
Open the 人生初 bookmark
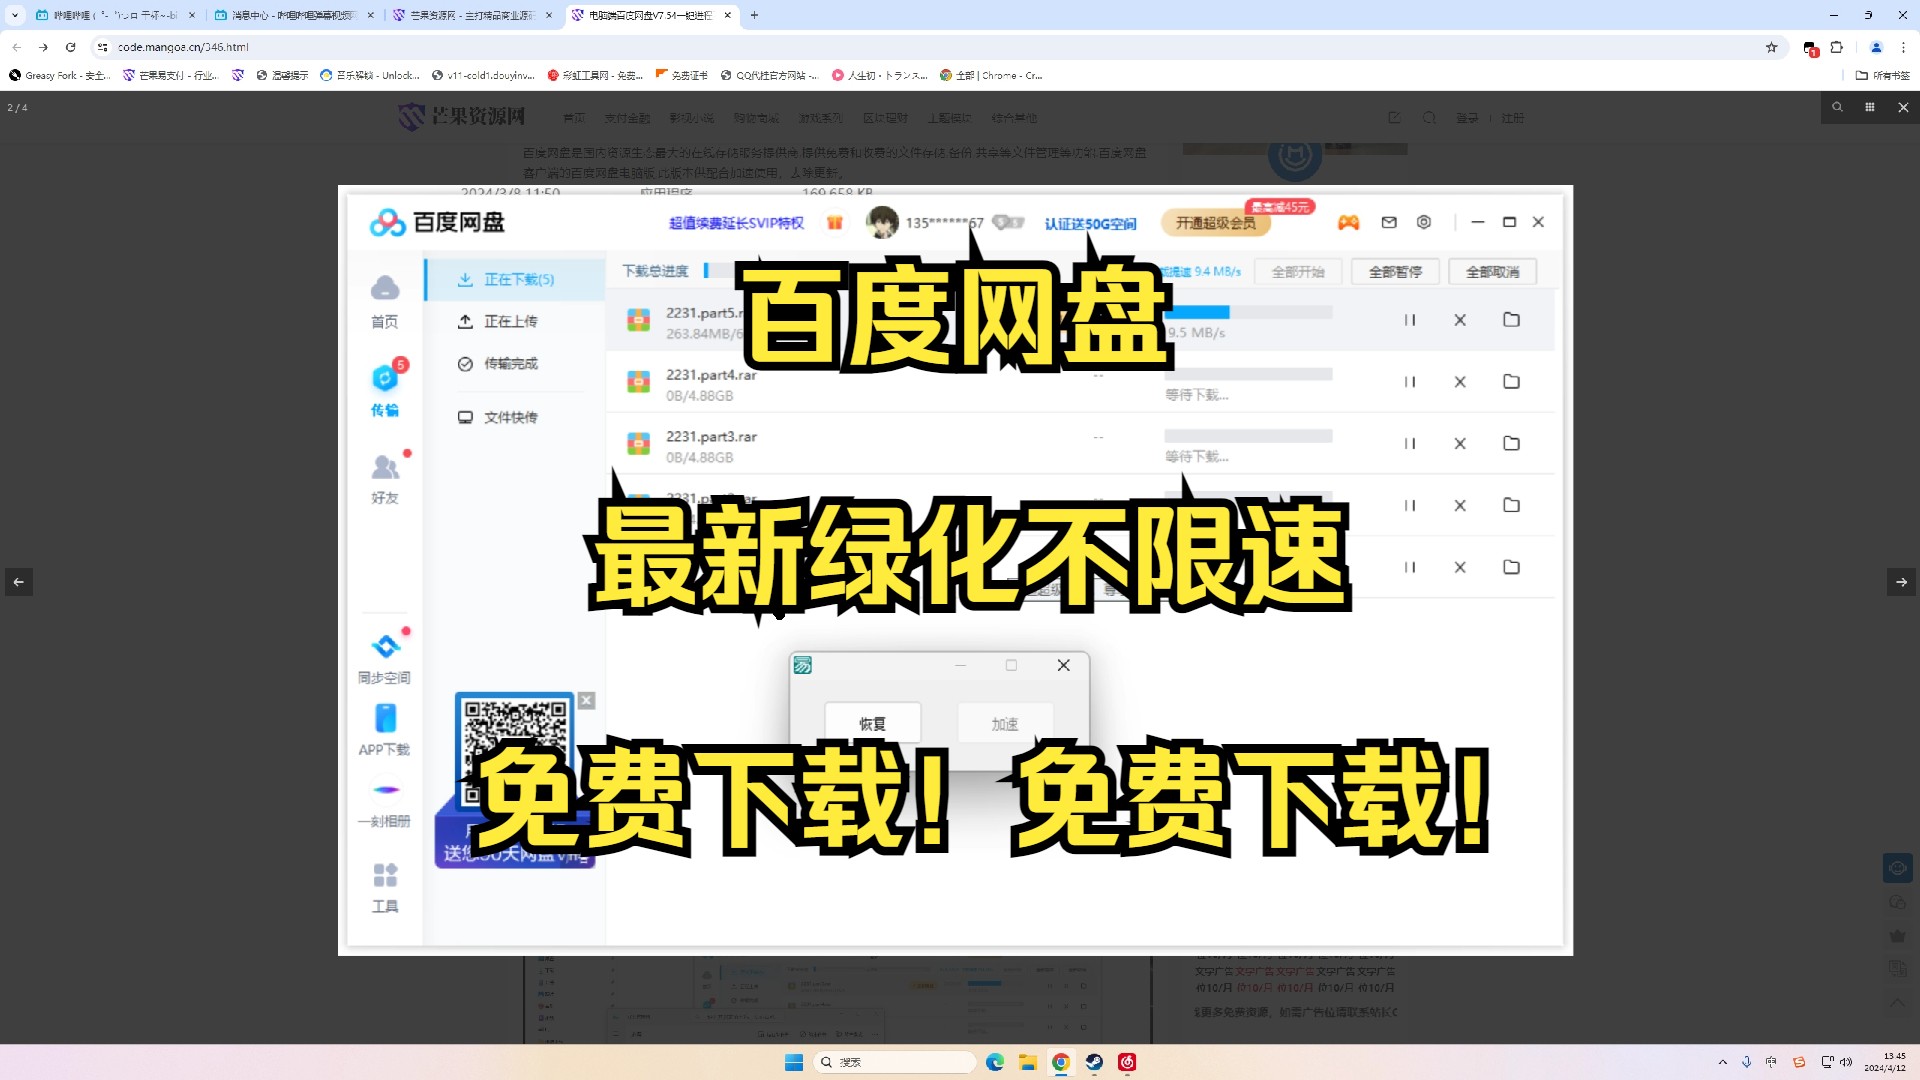880,75
